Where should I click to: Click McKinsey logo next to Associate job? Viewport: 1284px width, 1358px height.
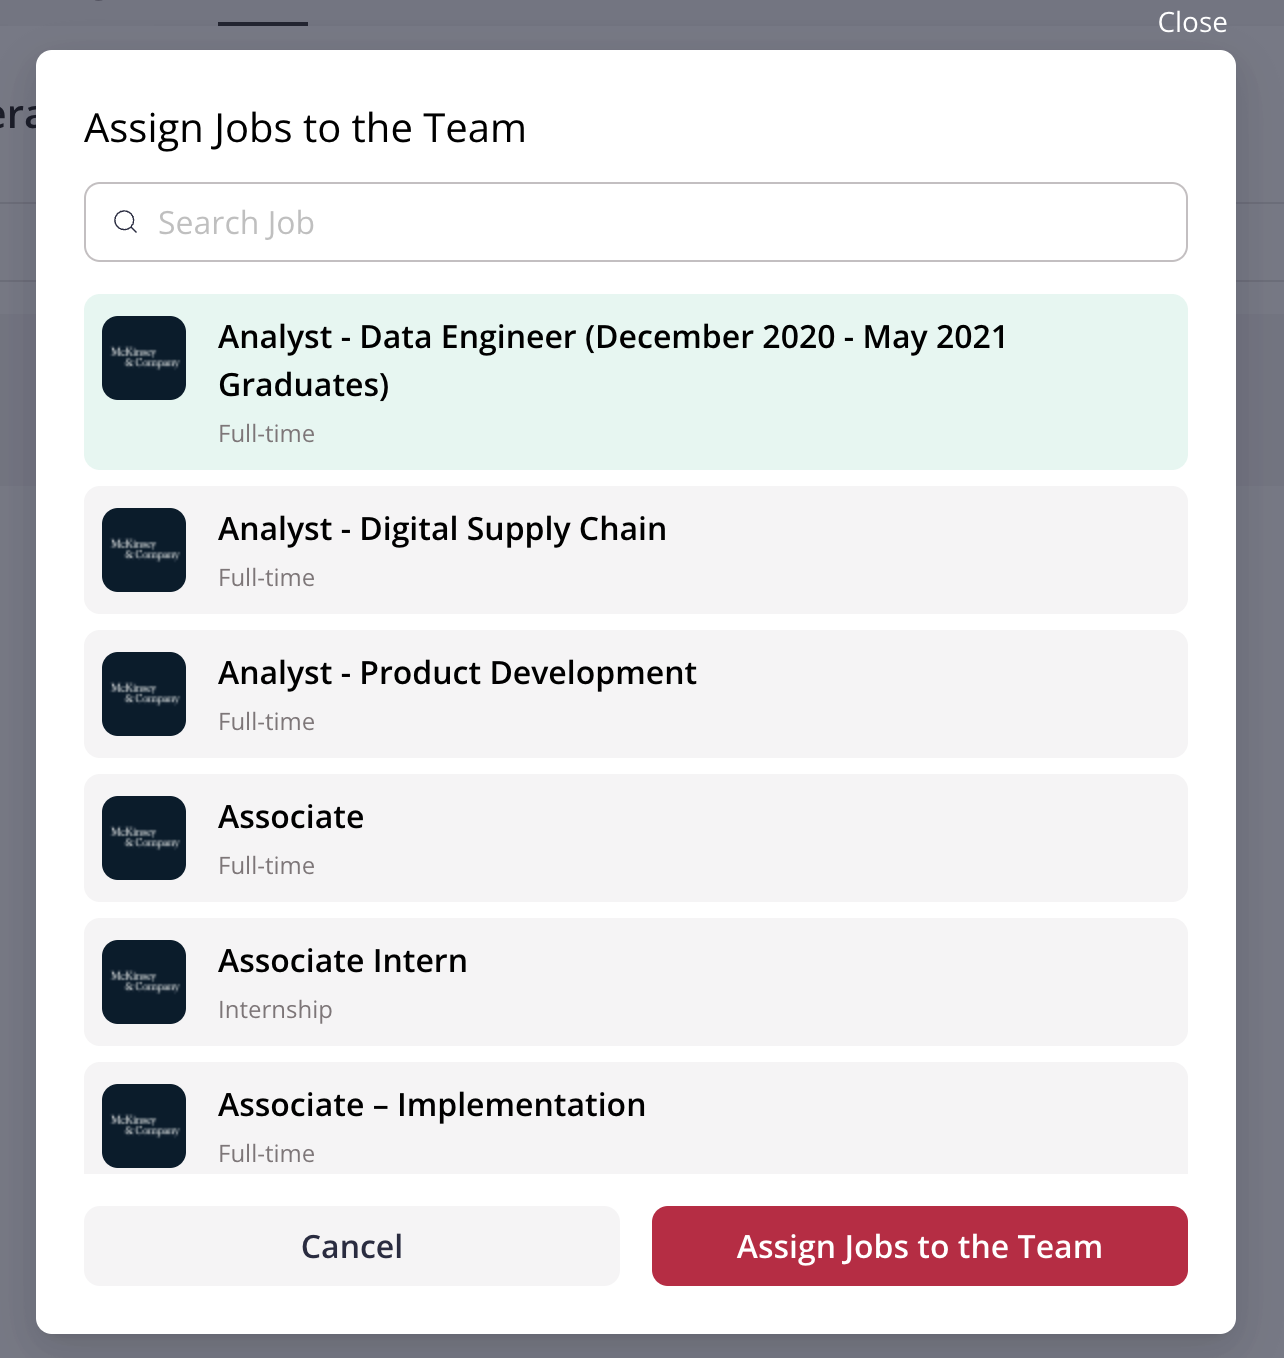(x=144, y=838)
